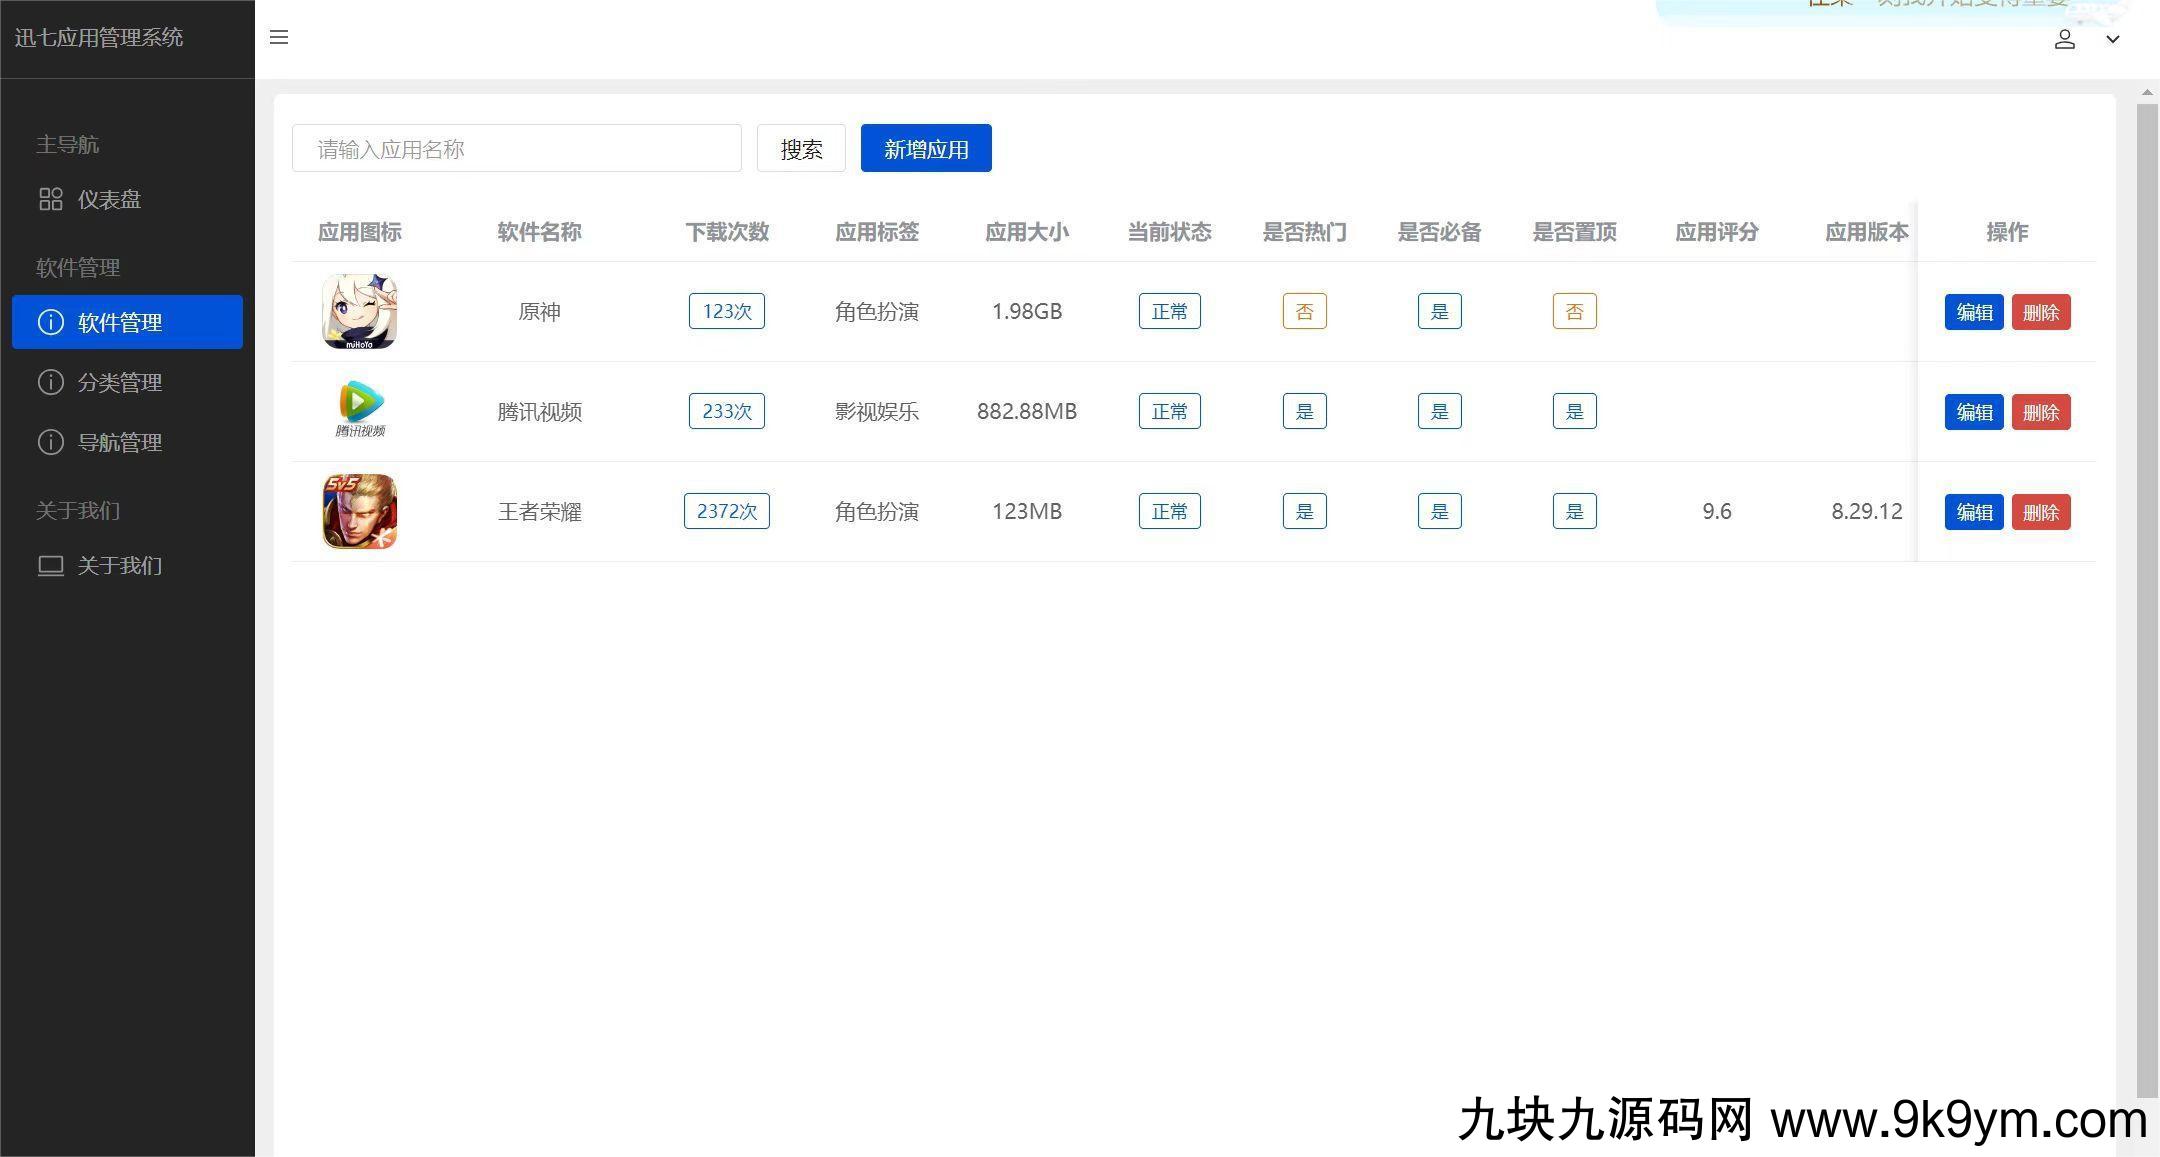Toggle 是否置顶 tag for 腾讯视频
This screenshot has width=2160, height=1157.
(1574, 411)
